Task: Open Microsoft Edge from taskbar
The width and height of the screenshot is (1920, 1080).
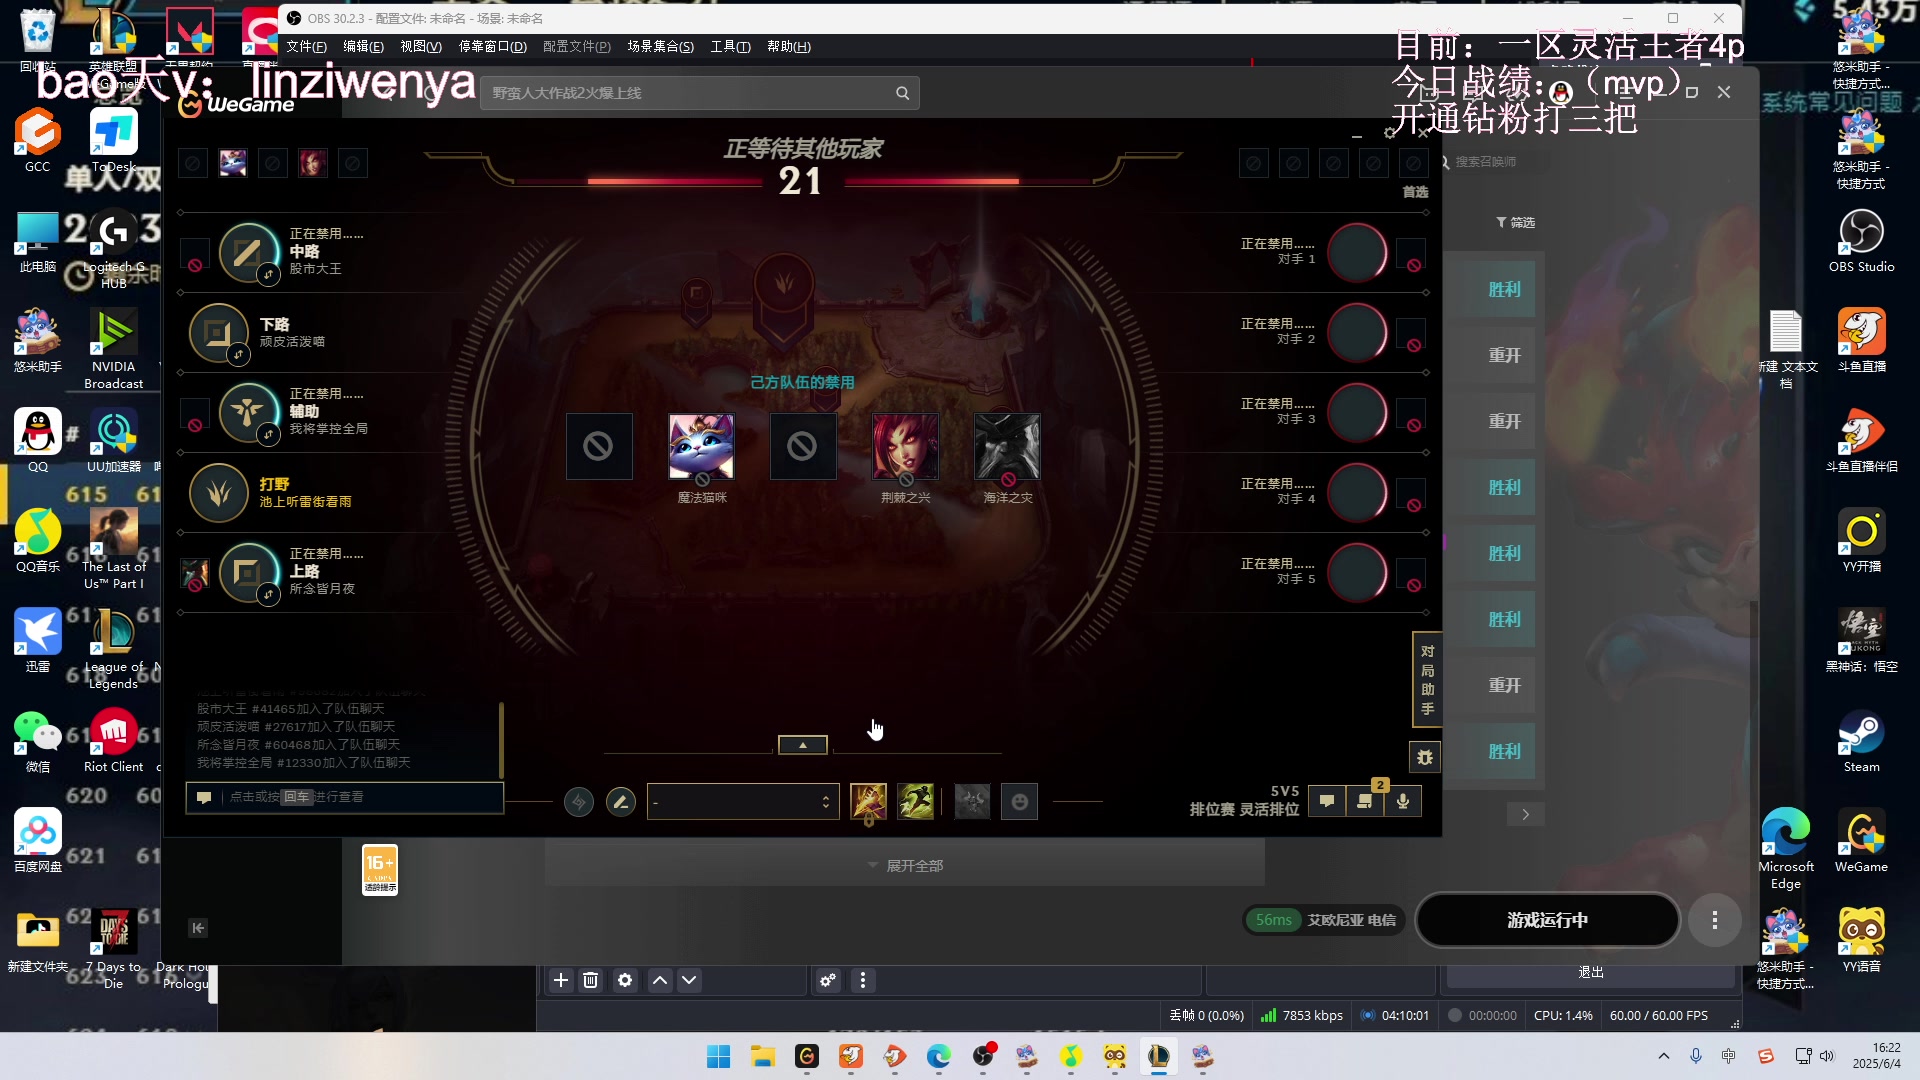Action: (x=938, y=1056)
